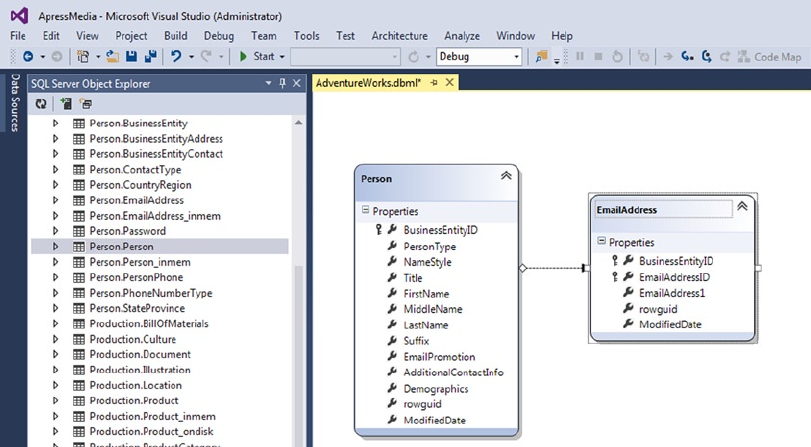Select the Person.StateProvince table

click(x=137, y=308)
